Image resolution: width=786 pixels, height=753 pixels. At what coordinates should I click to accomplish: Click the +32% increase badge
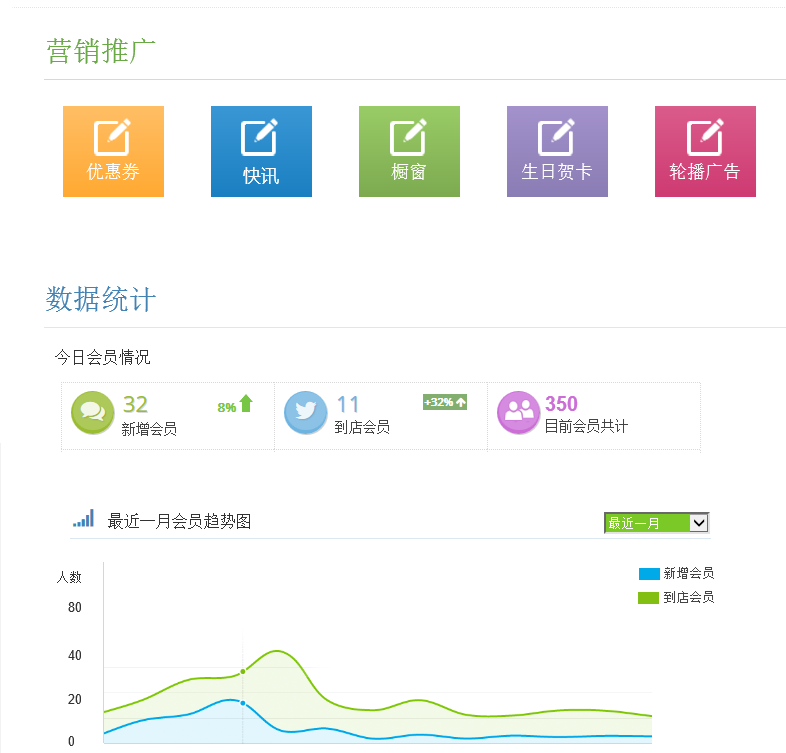pos(445,402)
